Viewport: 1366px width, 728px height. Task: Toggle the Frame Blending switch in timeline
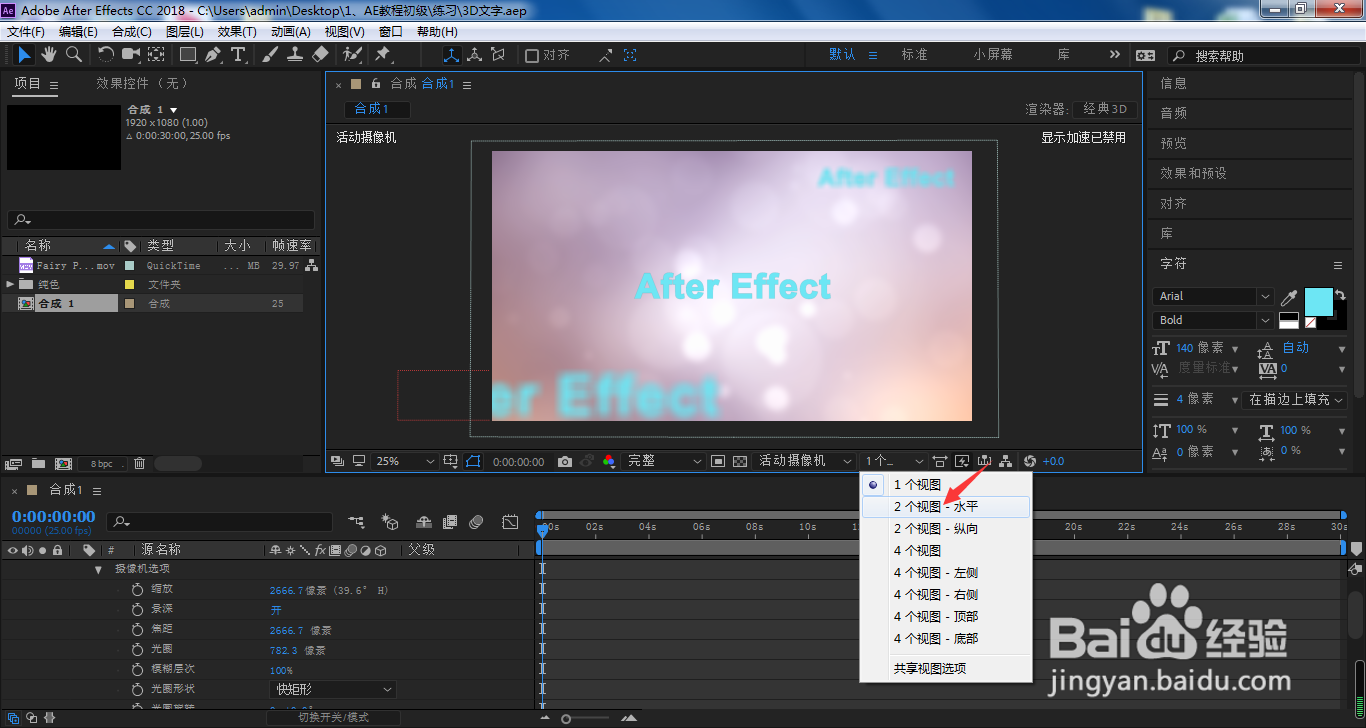[x=450, y=522]
